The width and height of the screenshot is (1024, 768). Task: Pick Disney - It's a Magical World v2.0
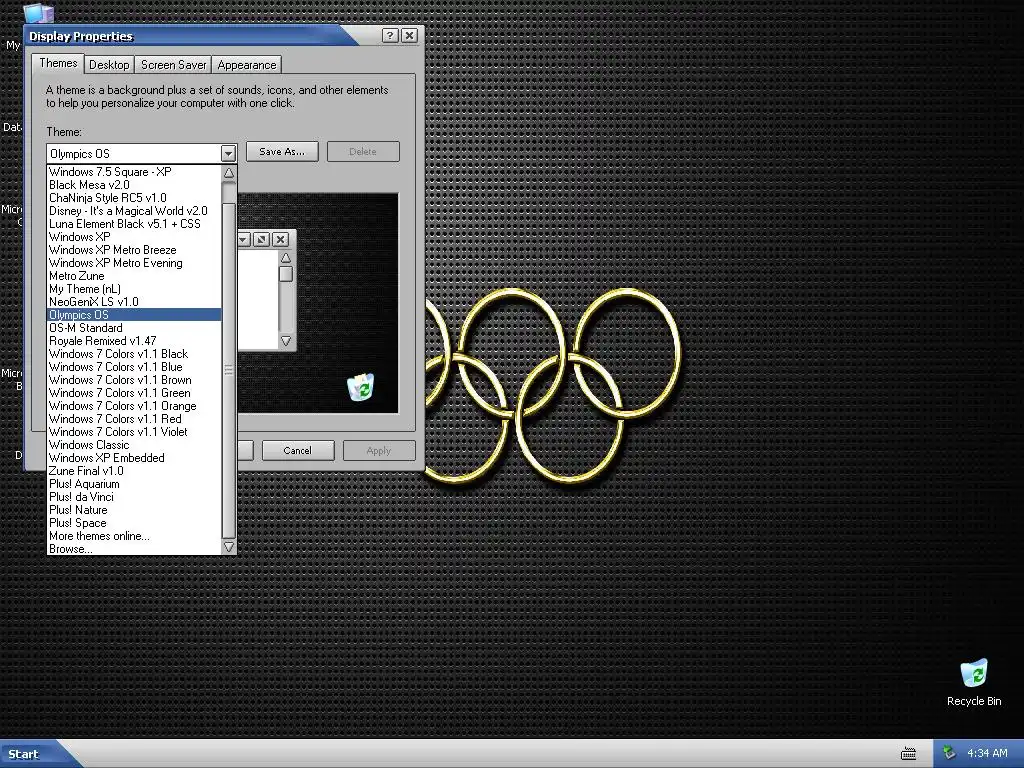134,211
